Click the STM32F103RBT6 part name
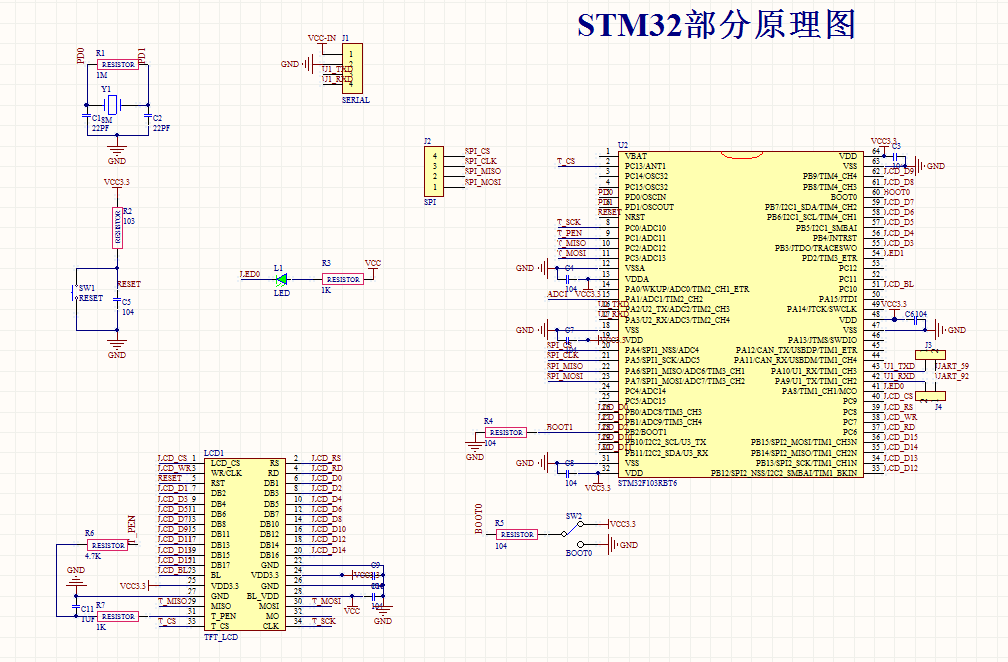Image resolution: width=1008 pixels, height=662 pixels. click(647, 483)
